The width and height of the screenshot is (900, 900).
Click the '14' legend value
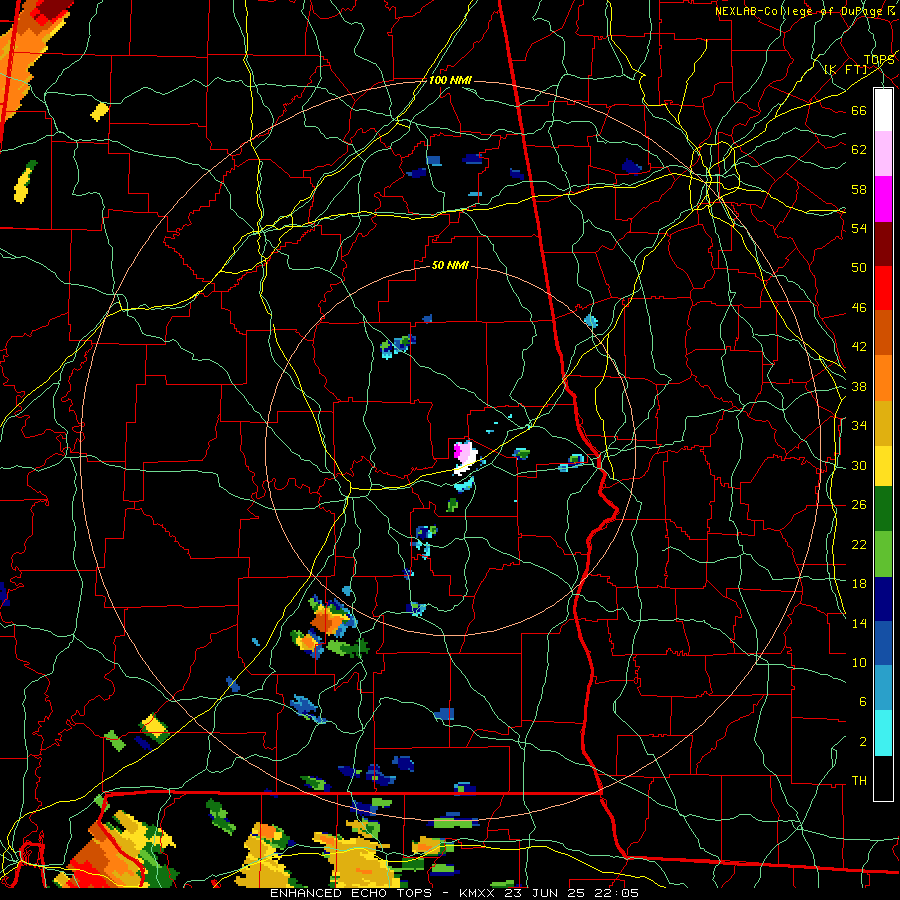[859, 623]
